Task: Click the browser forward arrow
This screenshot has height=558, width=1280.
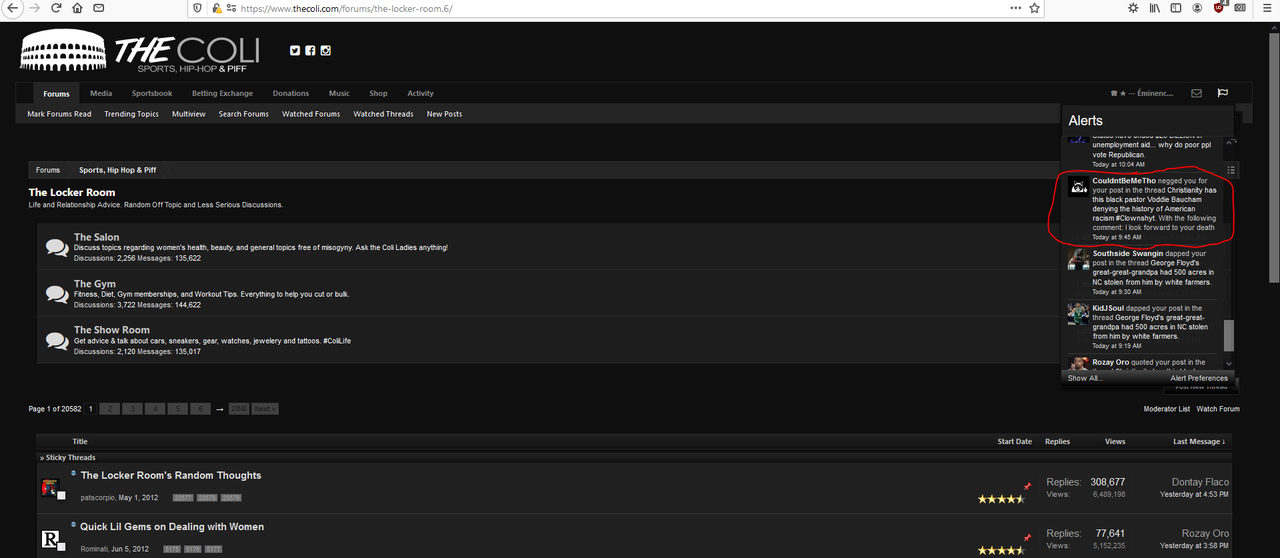Action: point(33,7)
